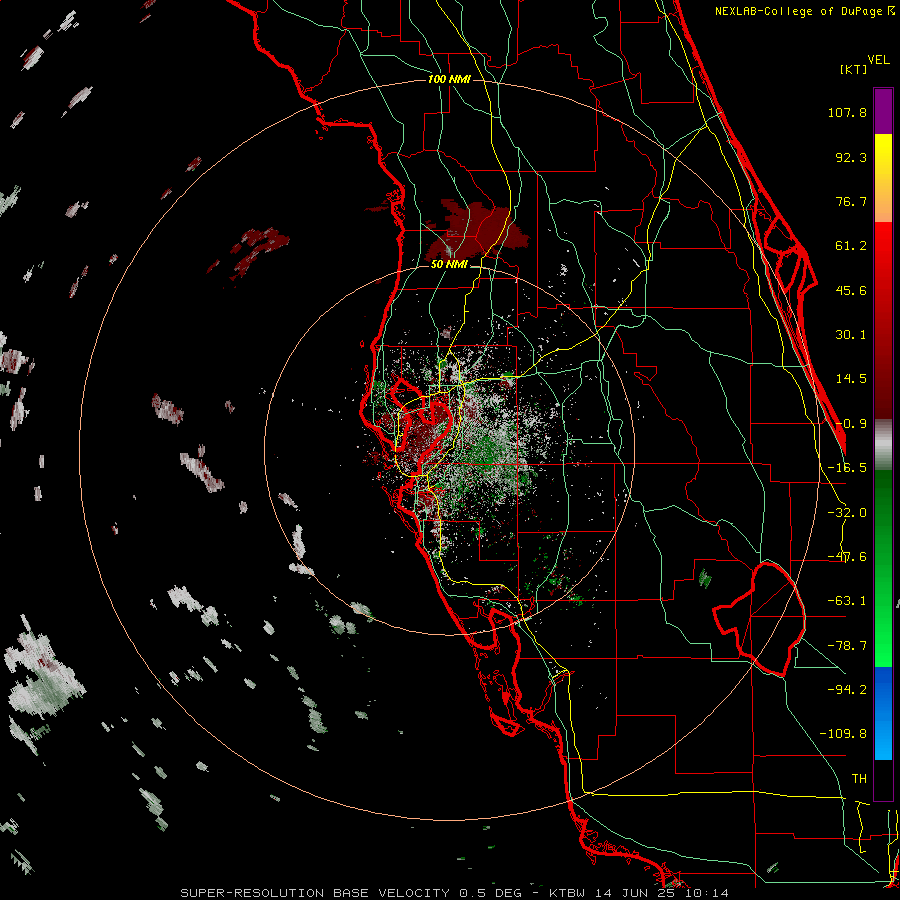Screen dimensions: 900x900
Task: Click the 30.1 velocity scale value
Action: (851, 335)
